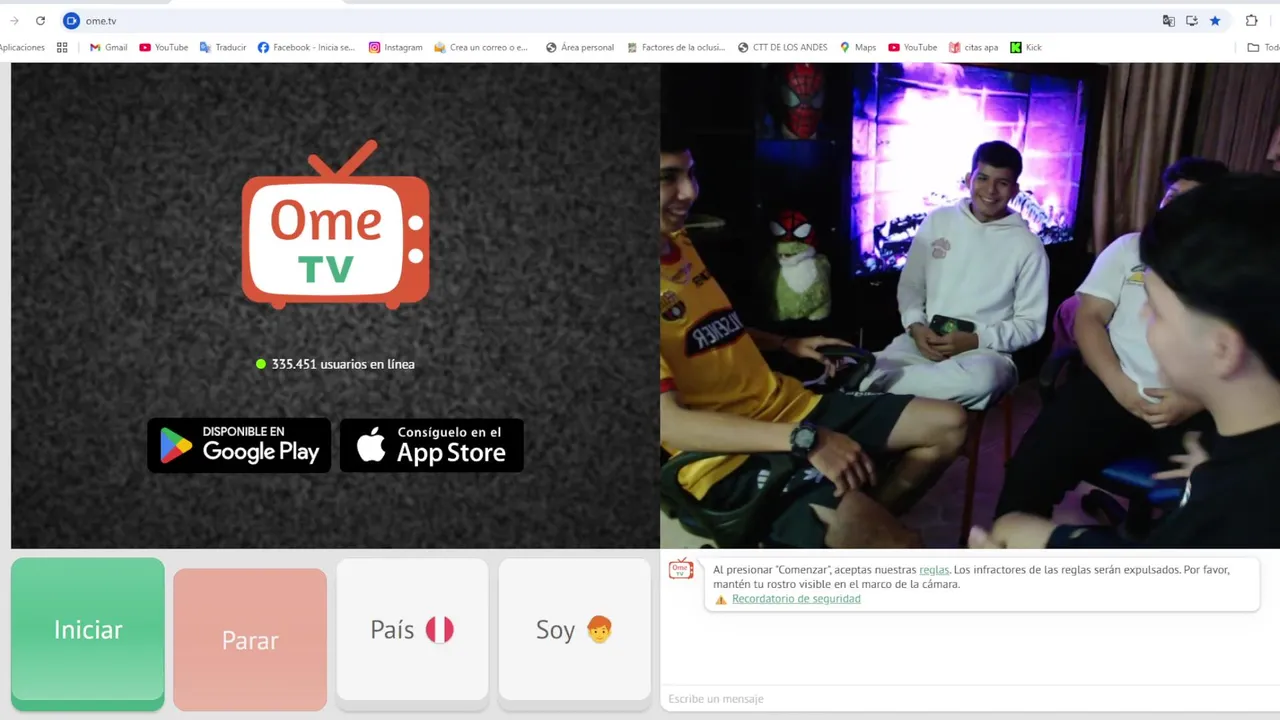Open the App Store download badge
This screenshot has height=720, width=1280.
click(x=432, y=445)
